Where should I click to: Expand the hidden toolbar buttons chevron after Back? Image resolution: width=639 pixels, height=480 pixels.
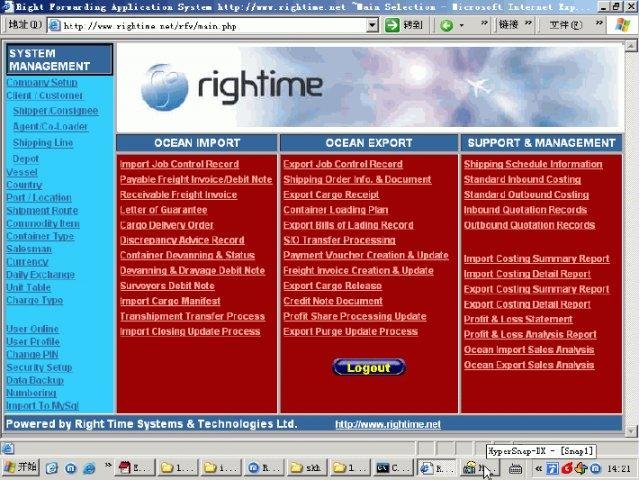pyautogui.click(x=484, y=24)
